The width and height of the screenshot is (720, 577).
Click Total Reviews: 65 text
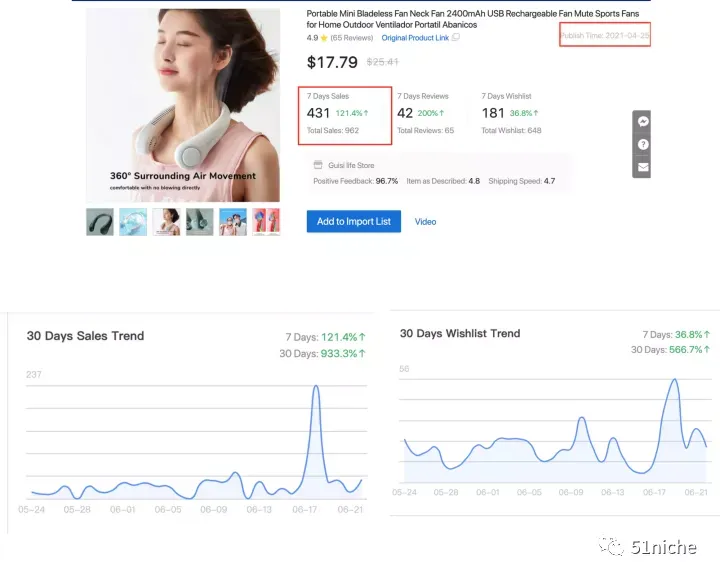426,130
